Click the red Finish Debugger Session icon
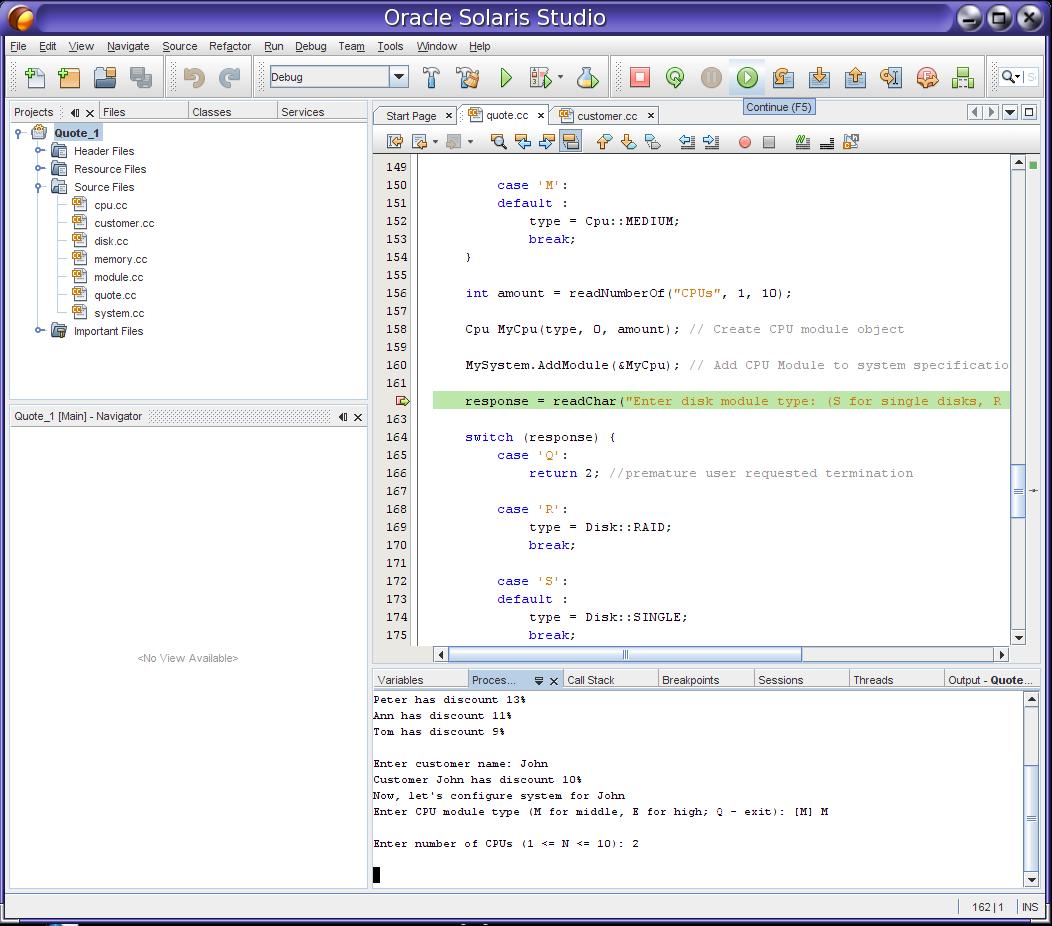The width and height of the screenshot is (1052, 926). pos(640,77)
